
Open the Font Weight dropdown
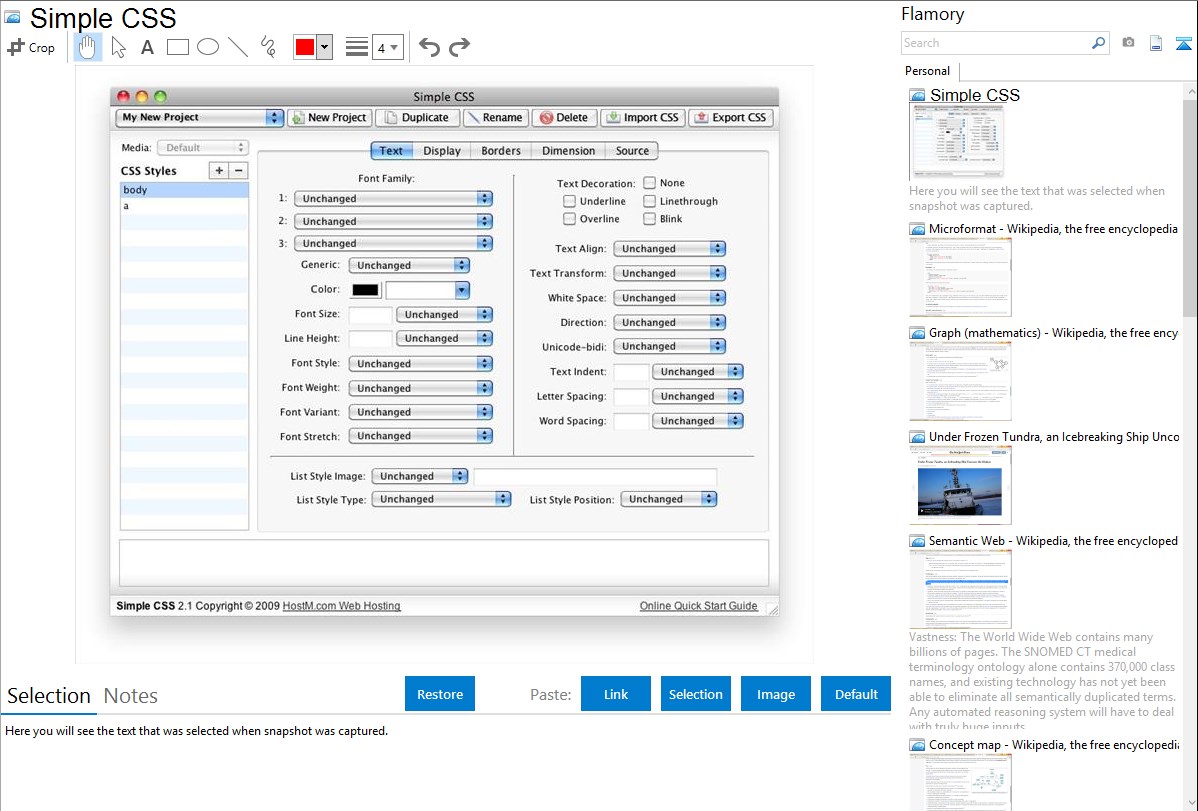(420, 388)
